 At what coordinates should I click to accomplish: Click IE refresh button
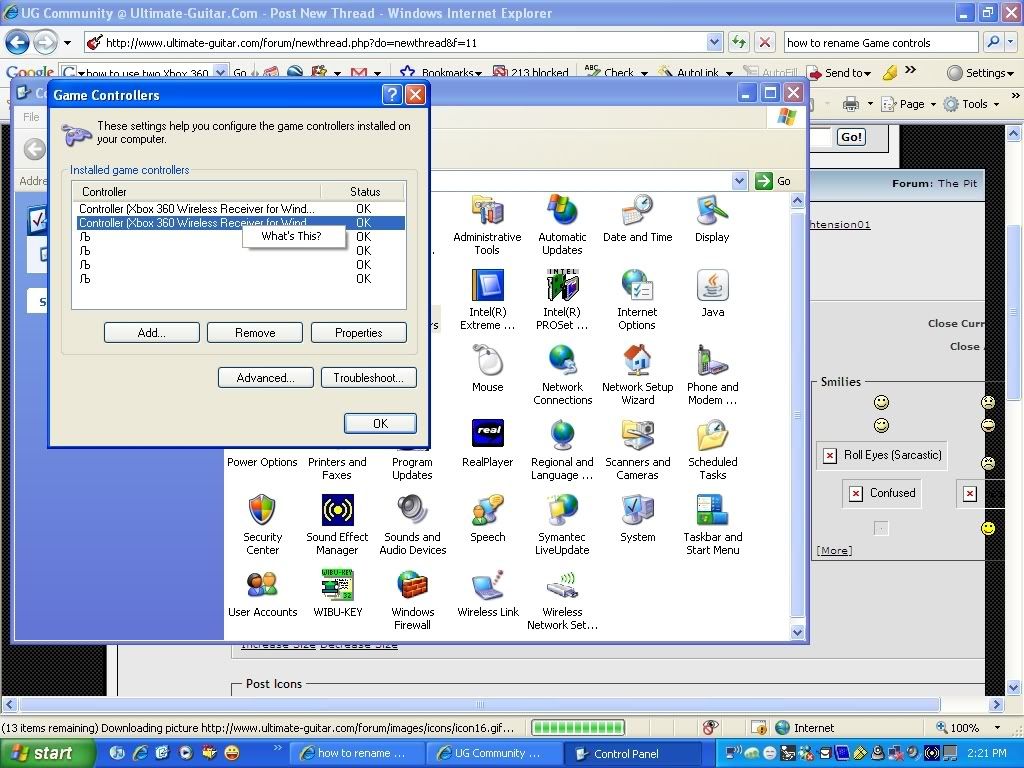click(739, 42)
